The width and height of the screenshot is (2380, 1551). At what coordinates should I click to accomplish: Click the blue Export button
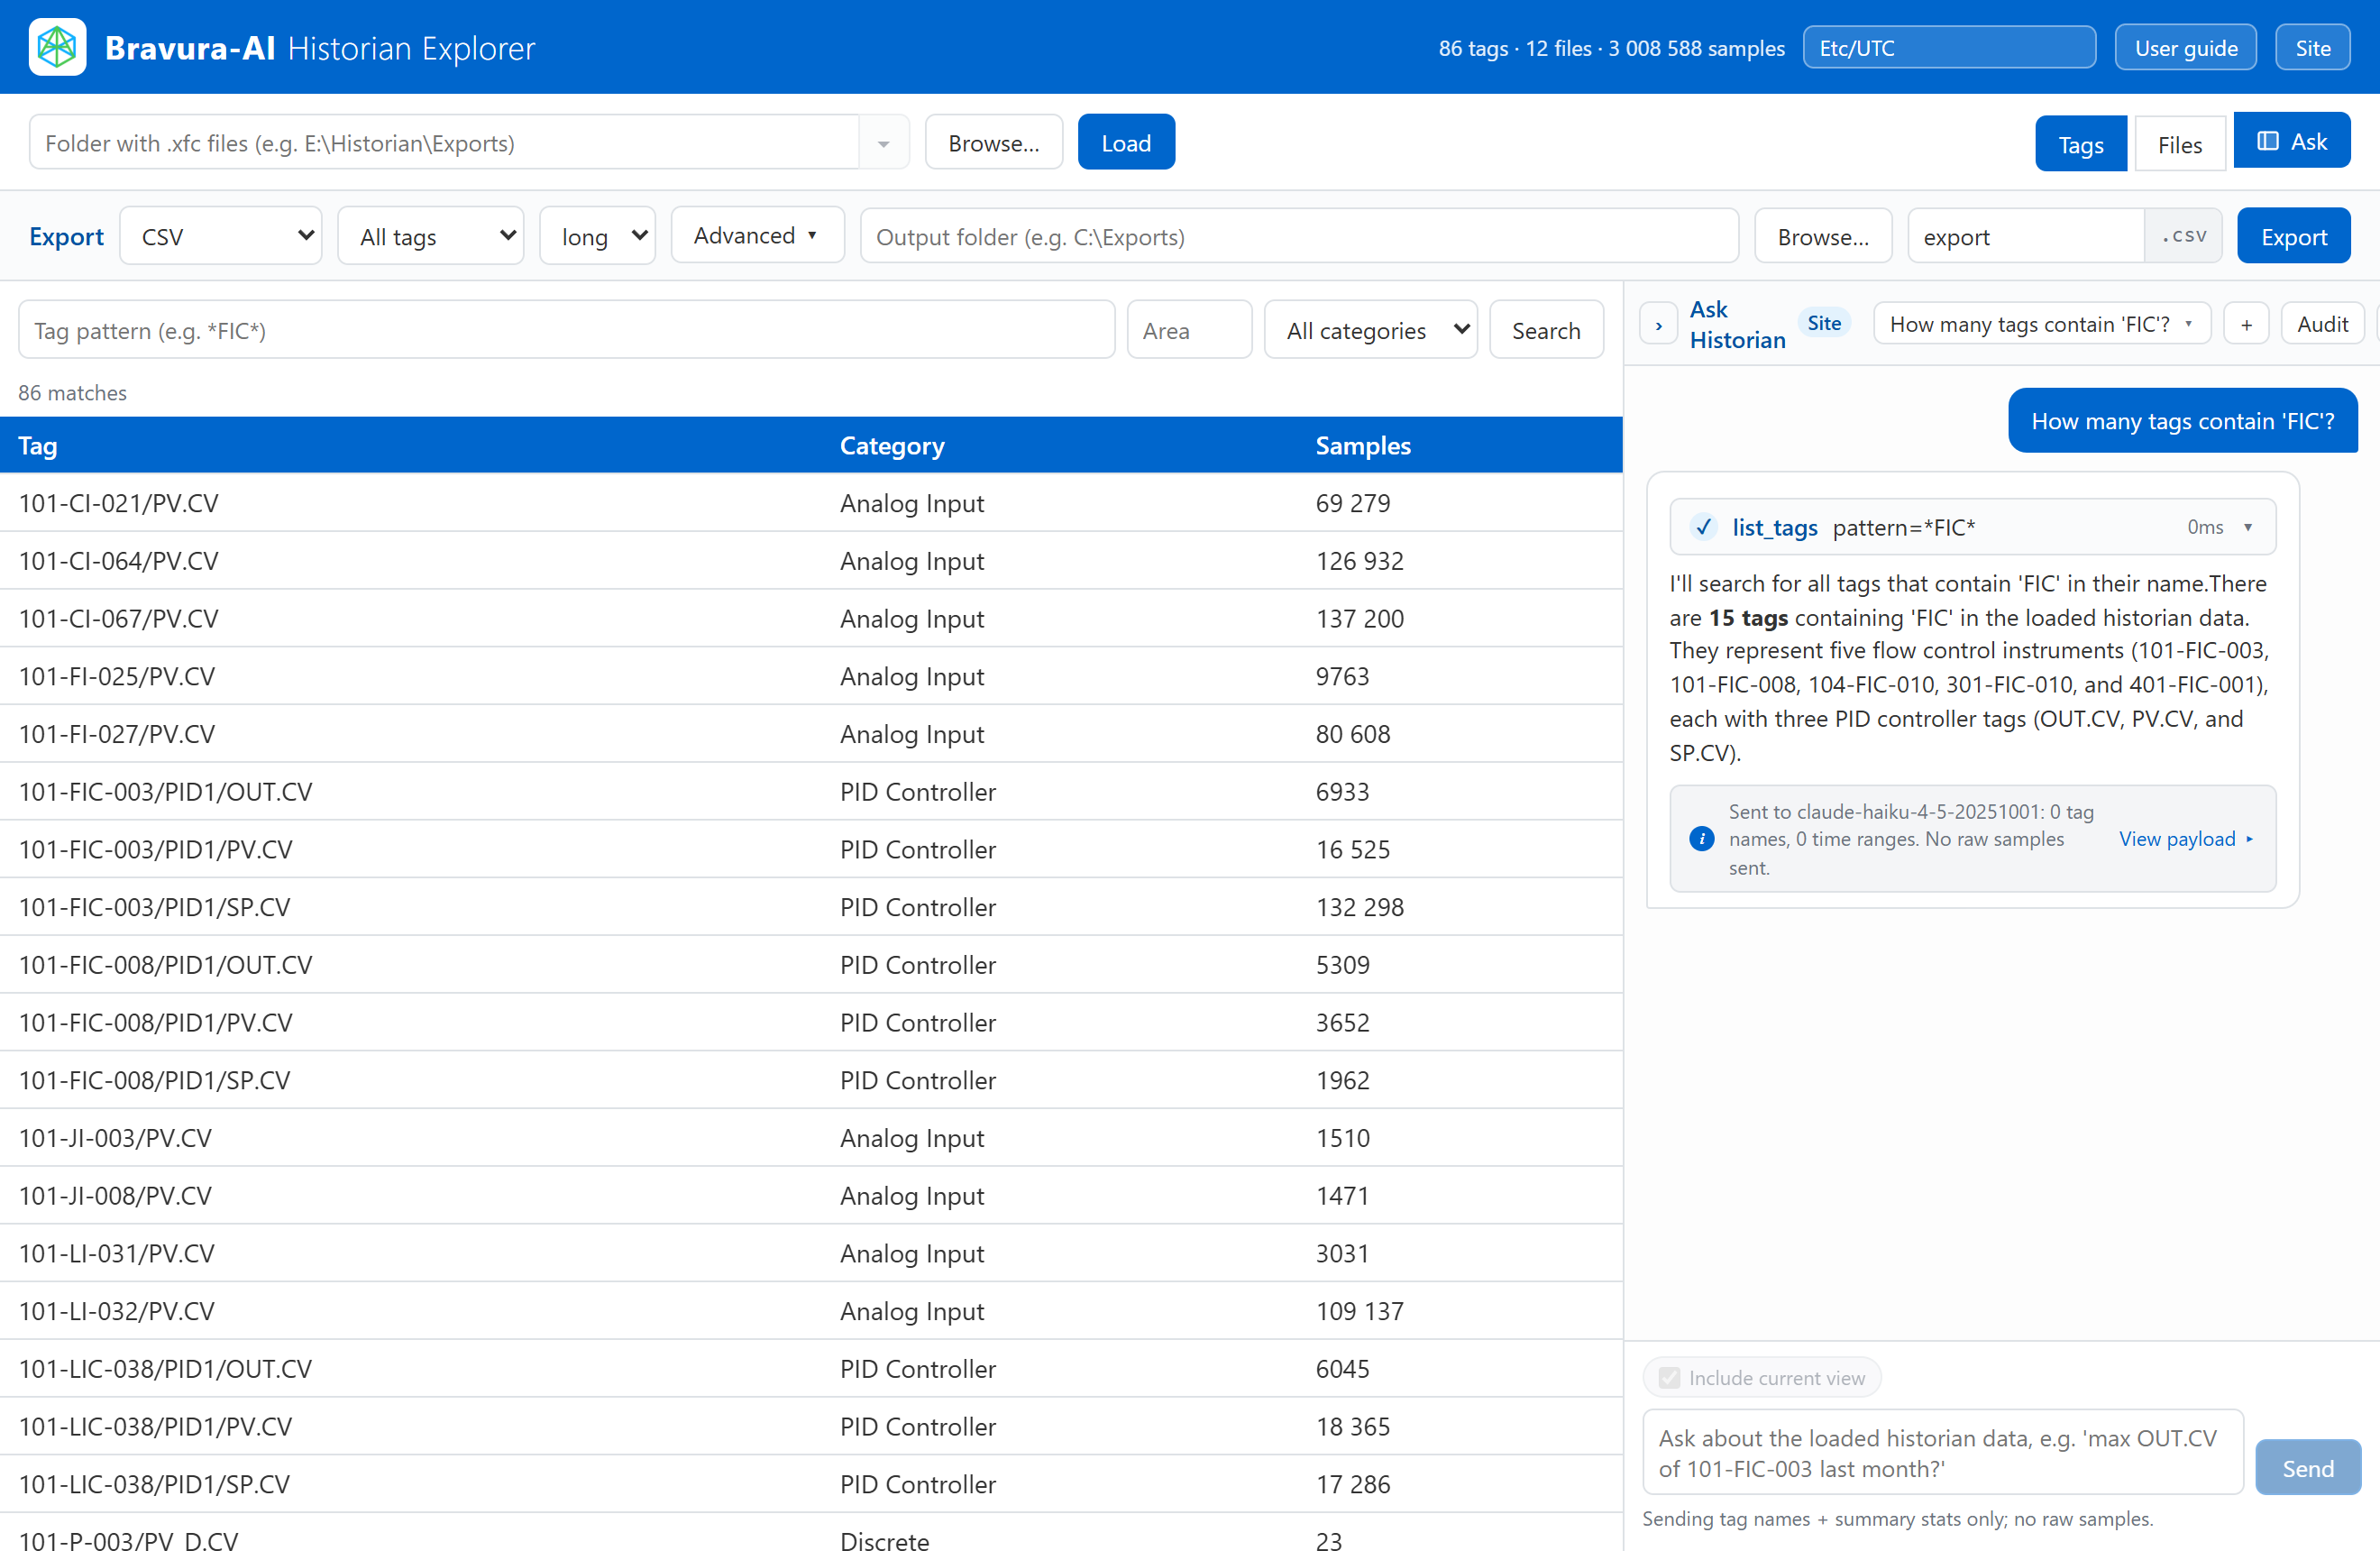tap(2293, 236)
